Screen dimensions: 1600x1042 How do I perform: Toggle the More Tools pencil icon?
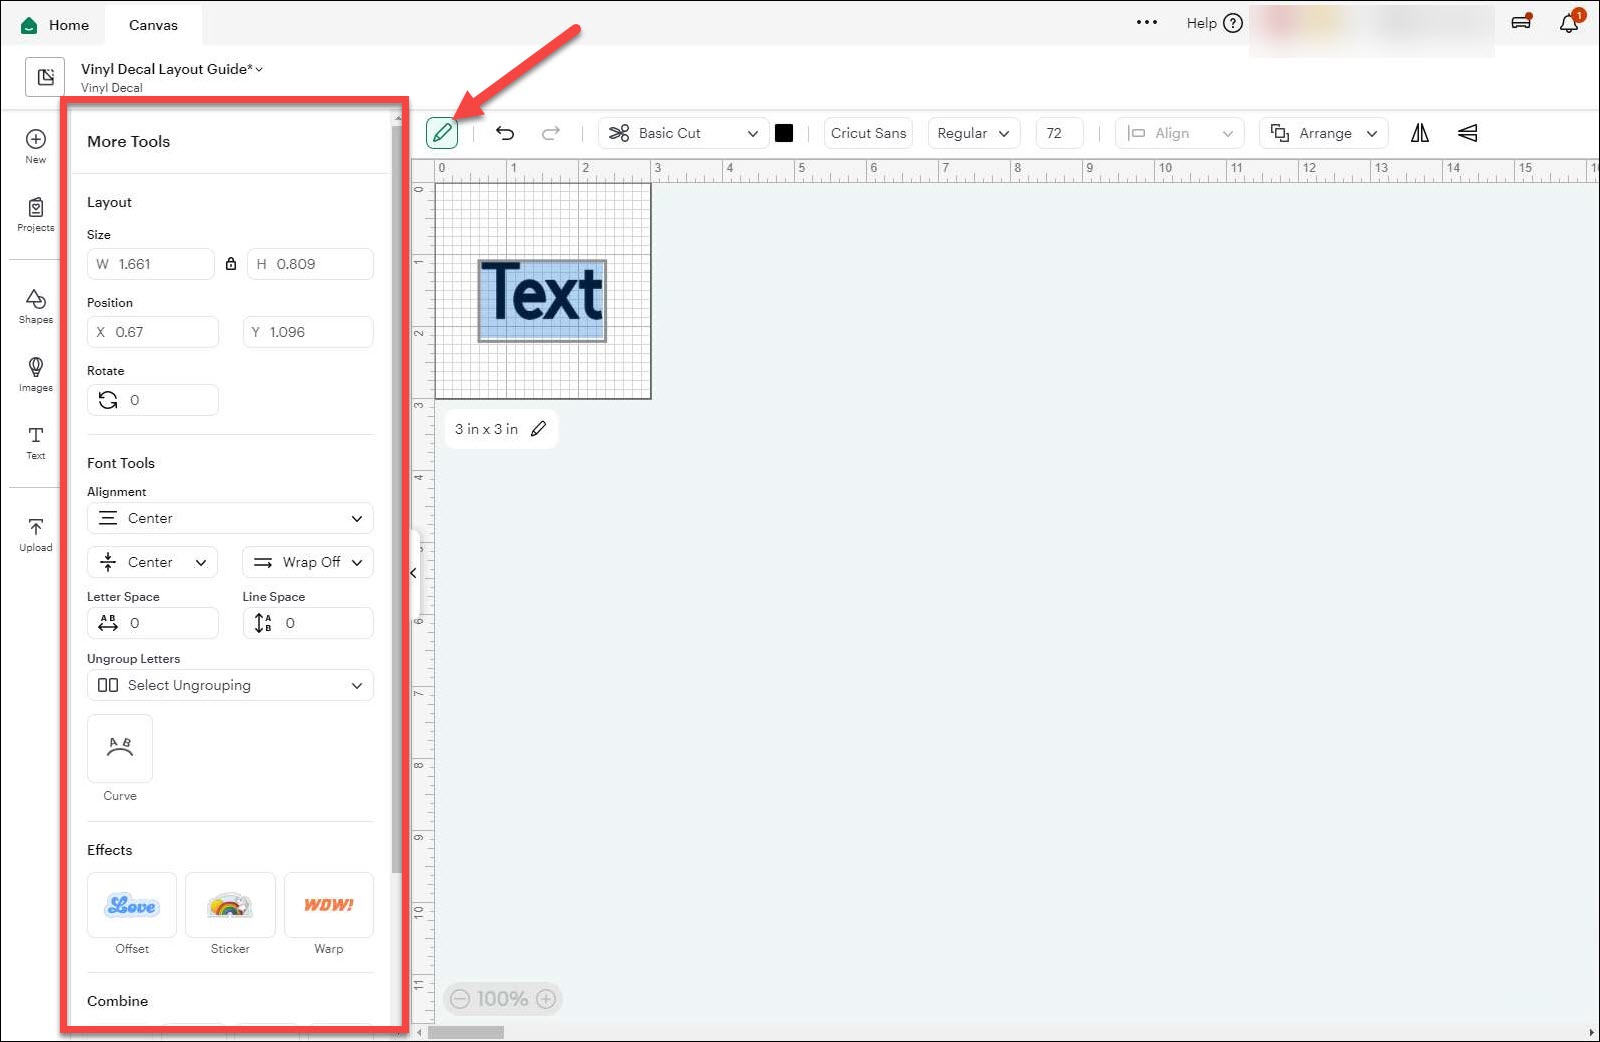click(442, 133)
